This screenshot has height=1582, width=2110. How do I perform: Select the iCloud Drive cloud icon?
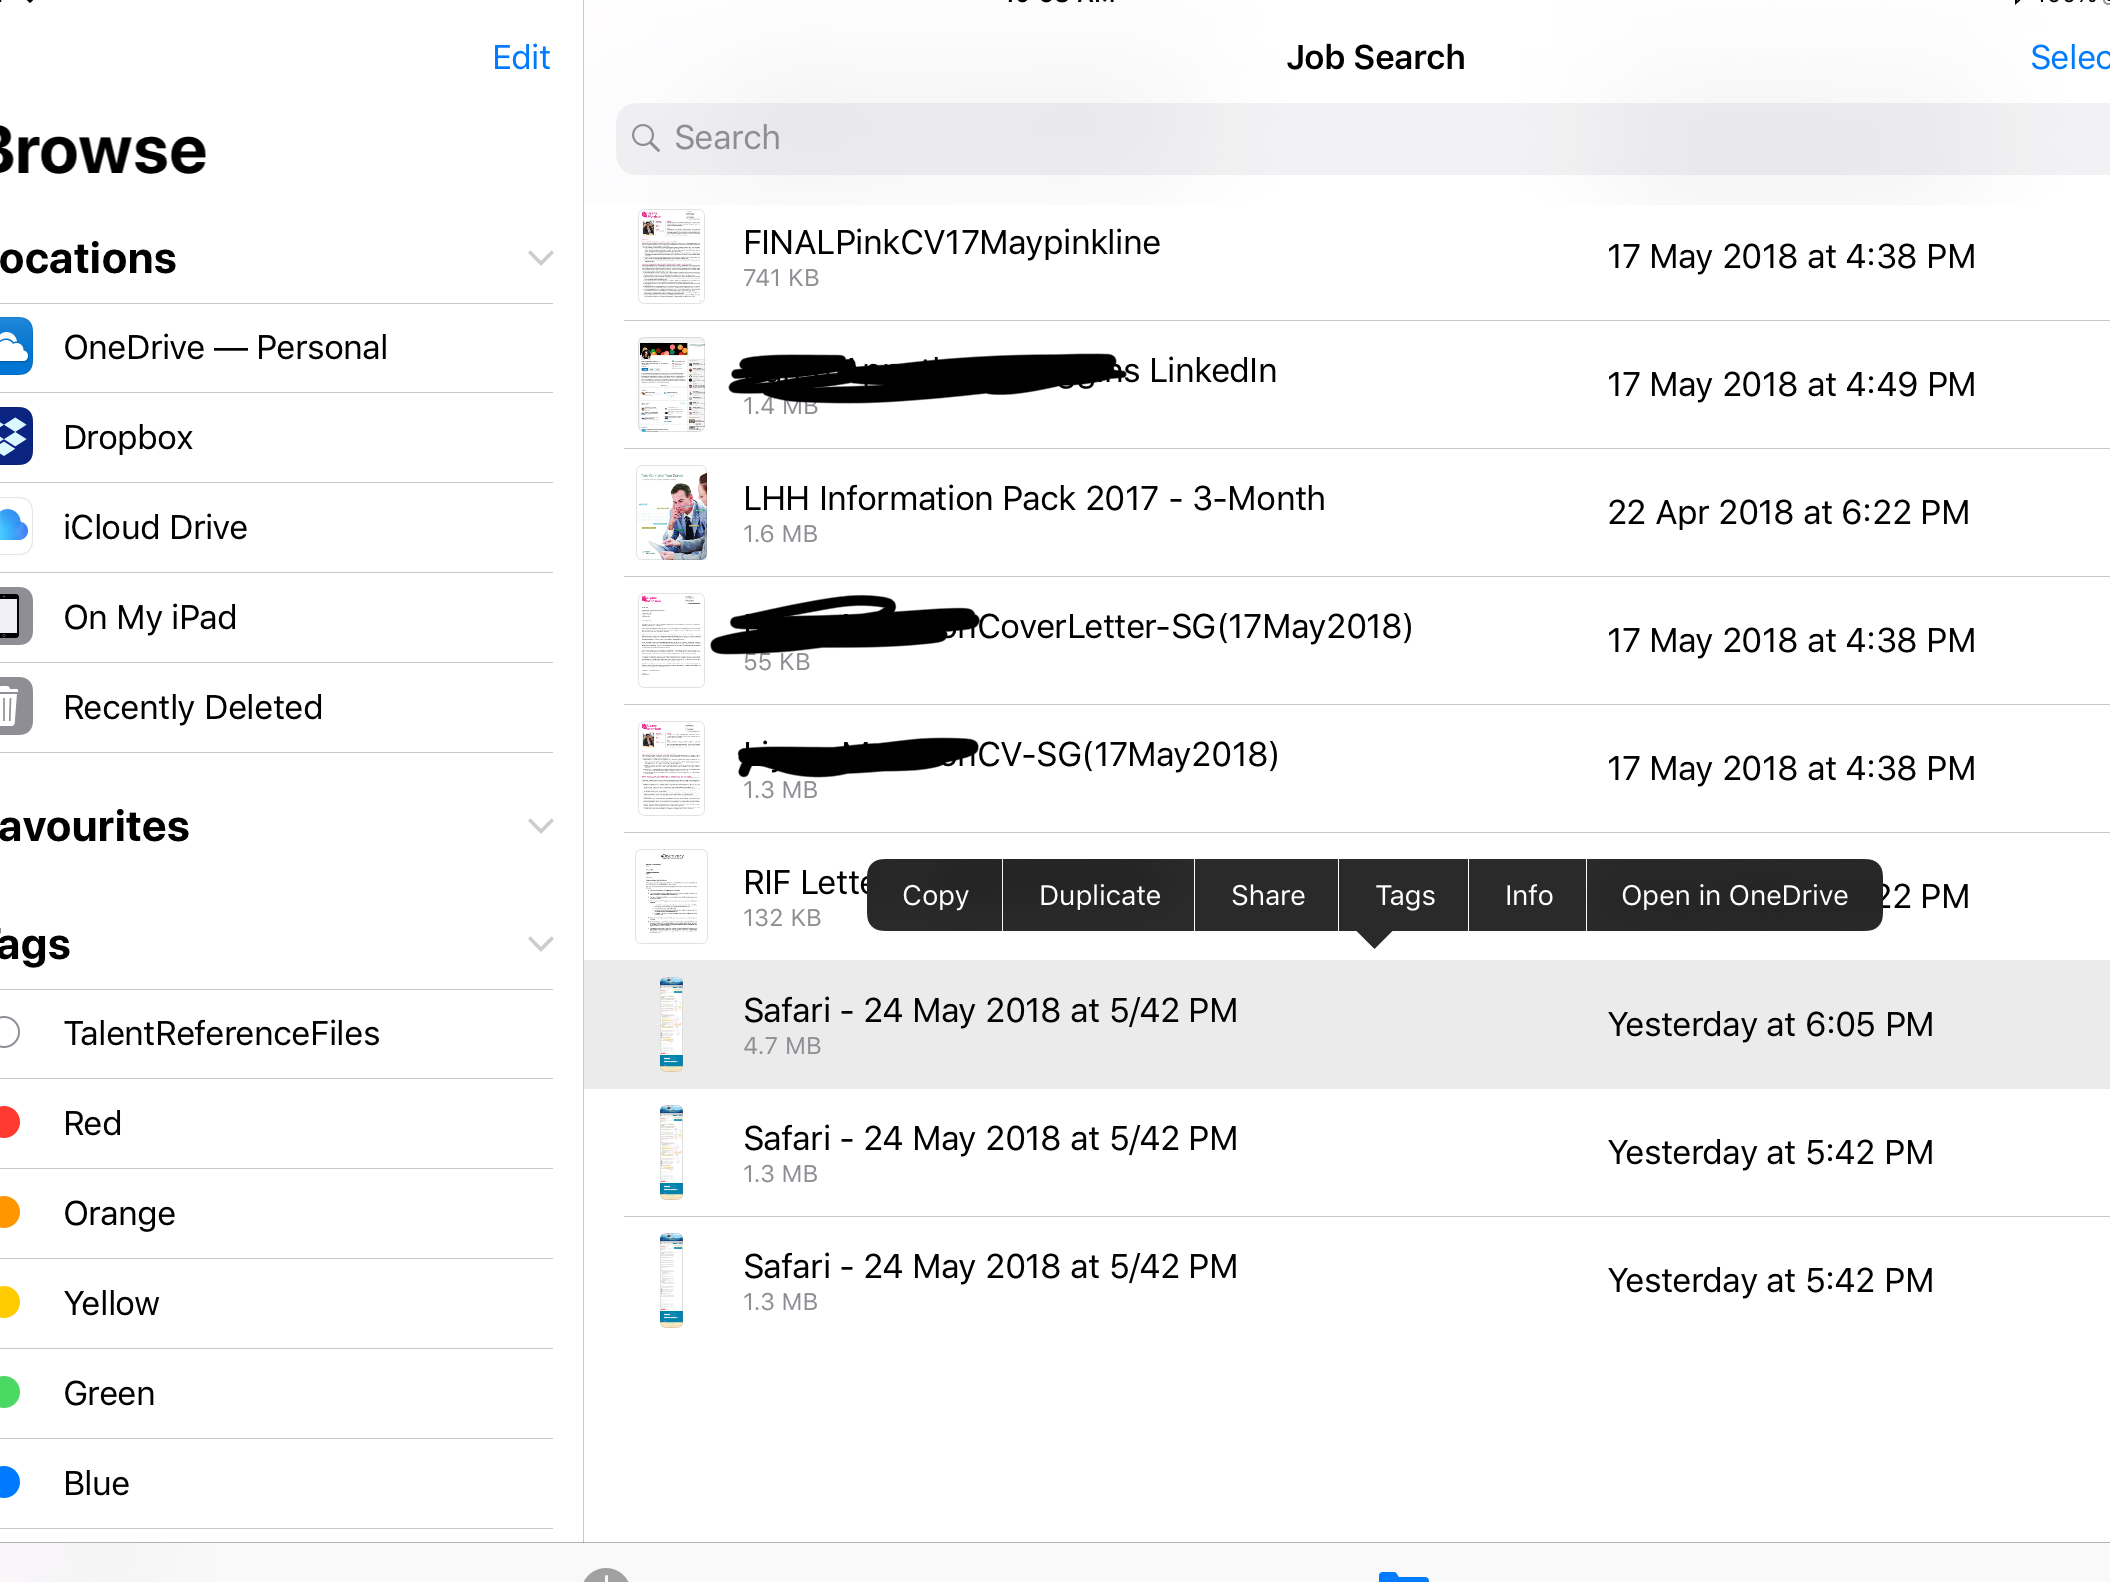14,526
